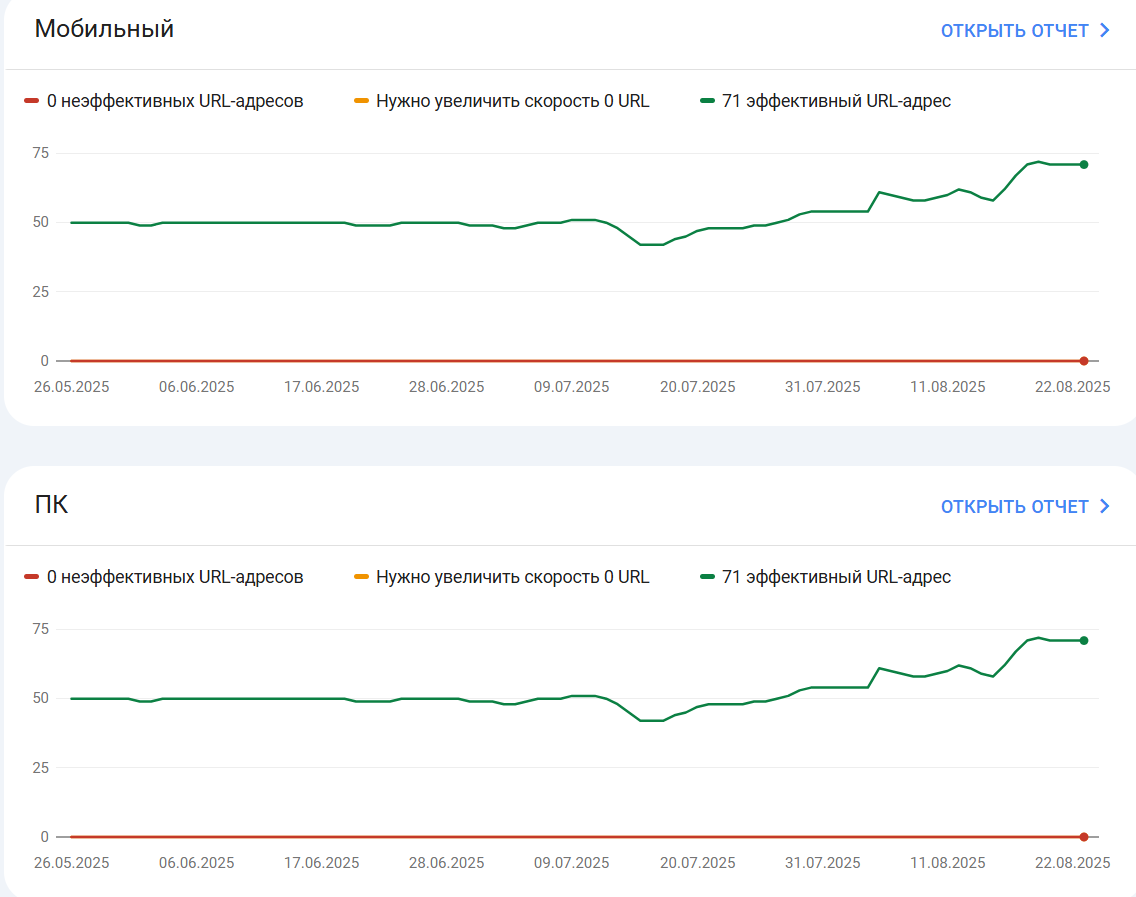The width and height of the screenshot is (1136, 897).
Task: Click the 06.06.2025 date label on the Мобильный chart
Action: pos(197,387)
